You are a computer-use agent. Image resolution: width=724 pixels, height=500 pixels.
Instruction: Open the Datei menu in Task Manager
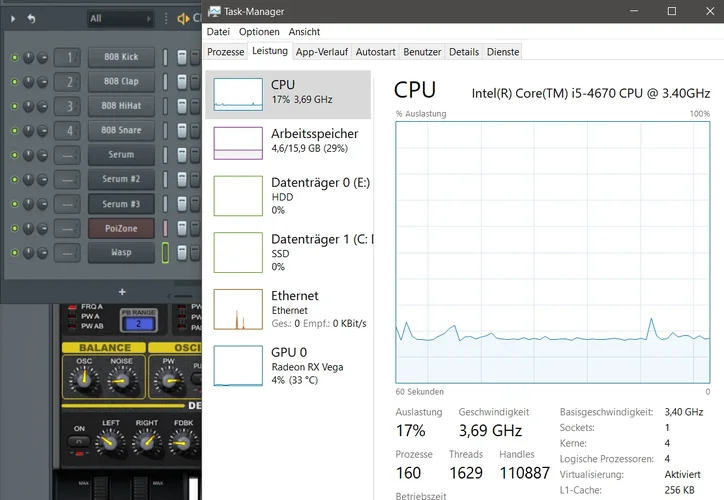(x=218, y=32)
